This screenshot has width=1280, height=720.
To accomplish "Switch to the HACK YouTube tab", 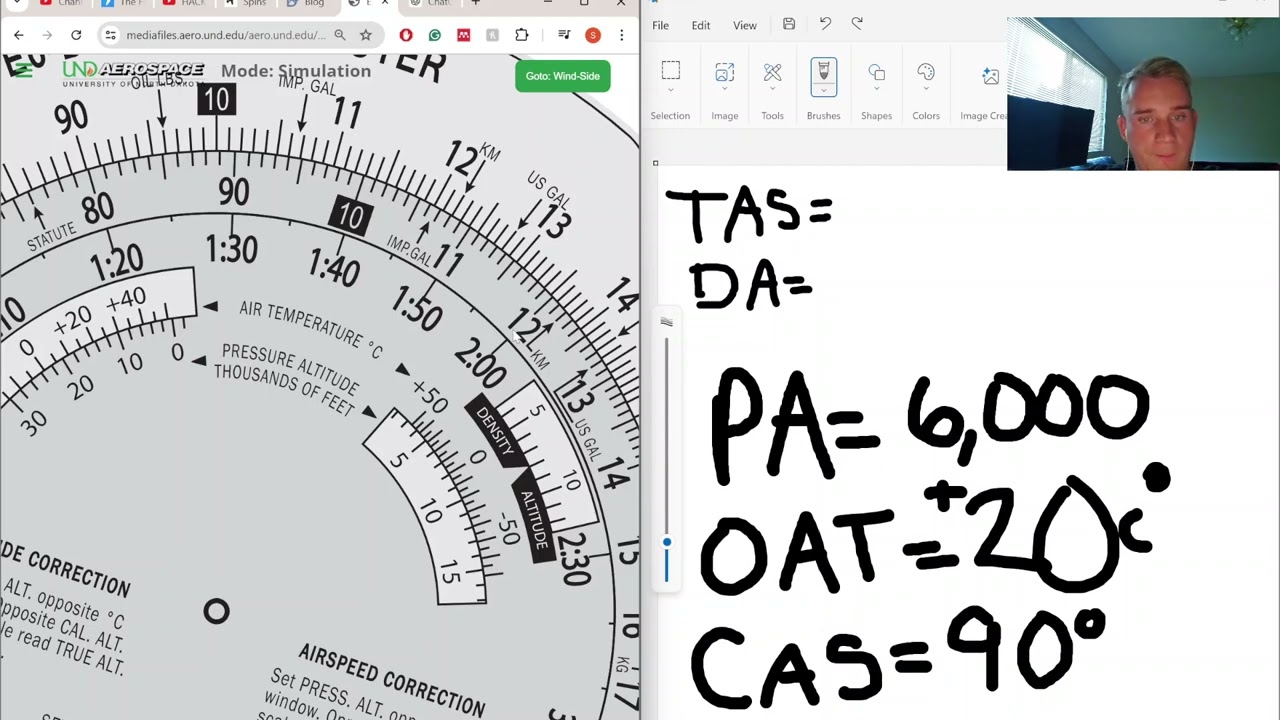I will [184, 3].
